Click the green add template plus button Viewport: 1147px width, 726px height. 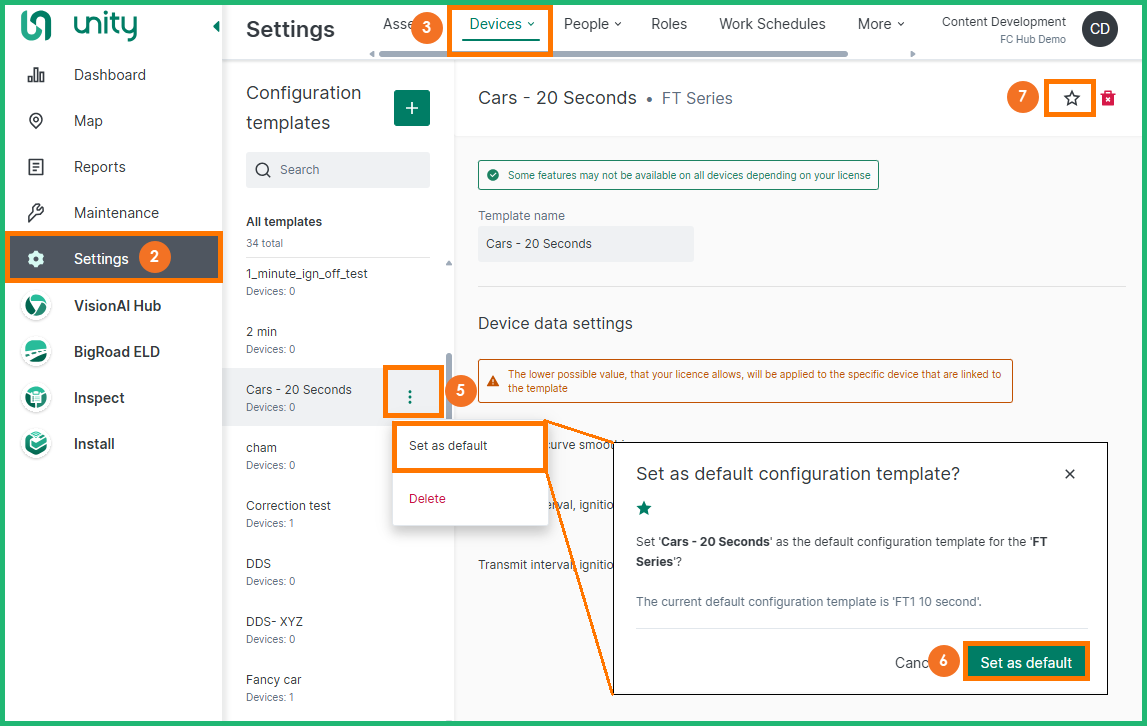[411, 108]
